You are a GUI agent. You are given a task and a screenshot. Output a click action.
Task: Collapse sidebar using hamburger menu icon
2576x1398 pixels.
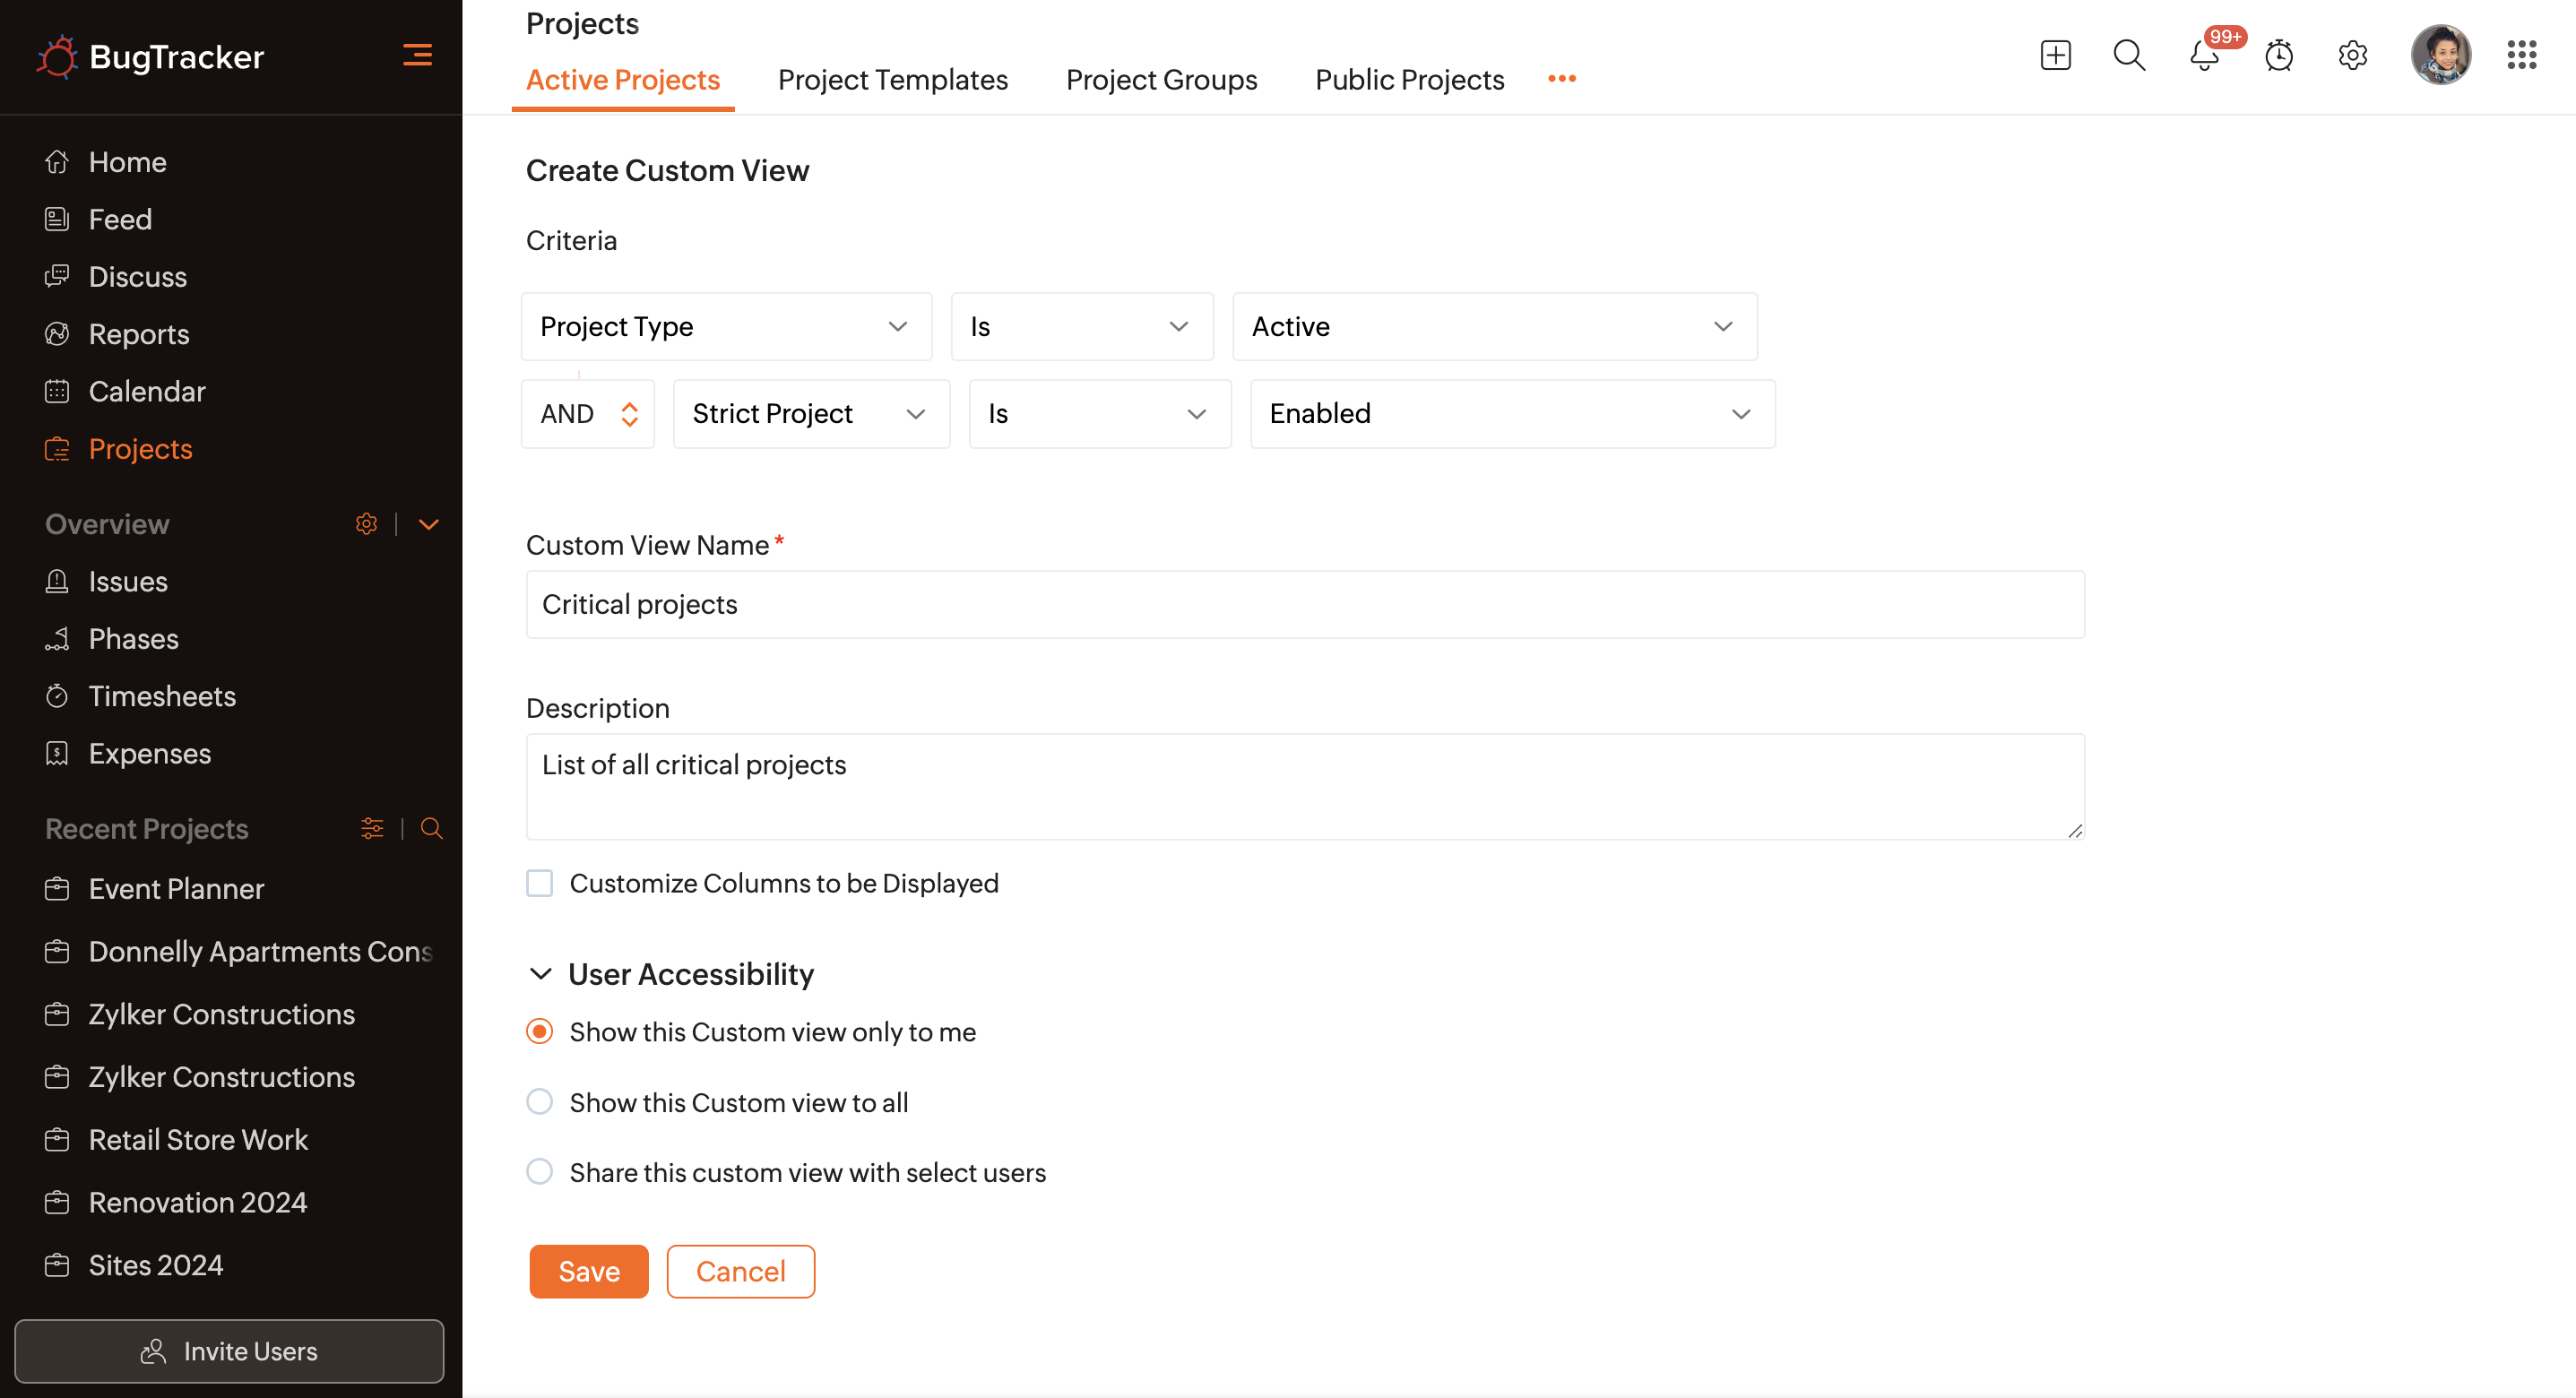click(x=417, y=55)
